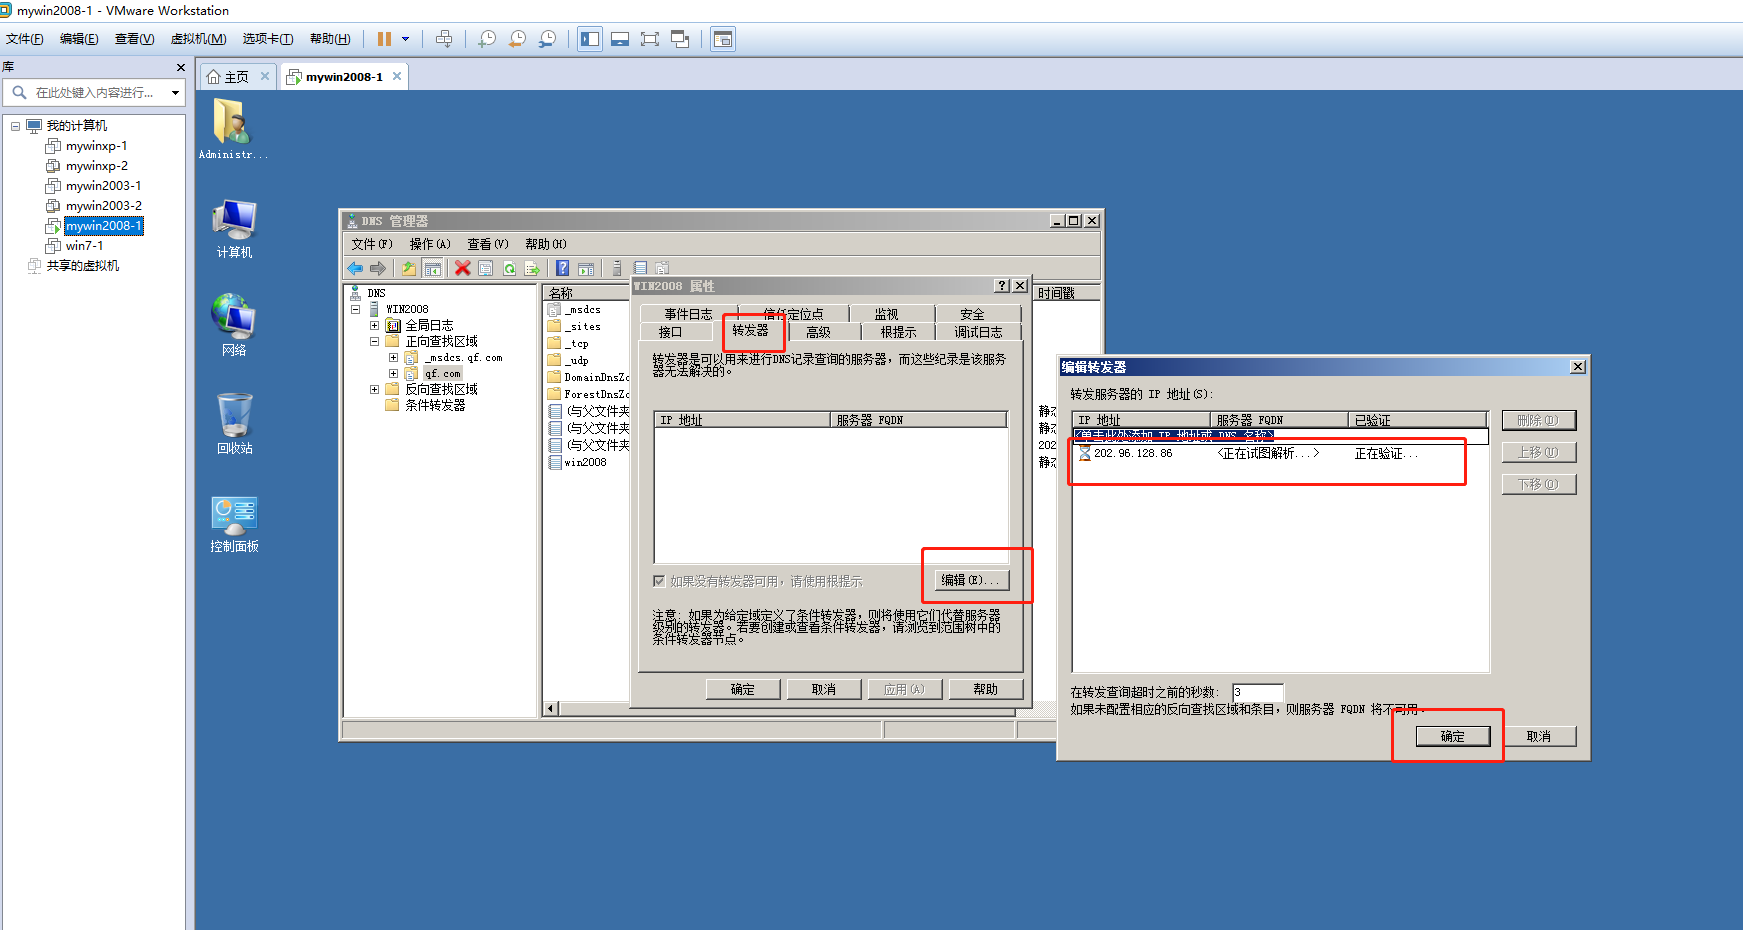Image resolution: width=1743 pixels, height=930 pixels.
Task: Click the properties icon in DNS toolbar
Action: [486, 268]
